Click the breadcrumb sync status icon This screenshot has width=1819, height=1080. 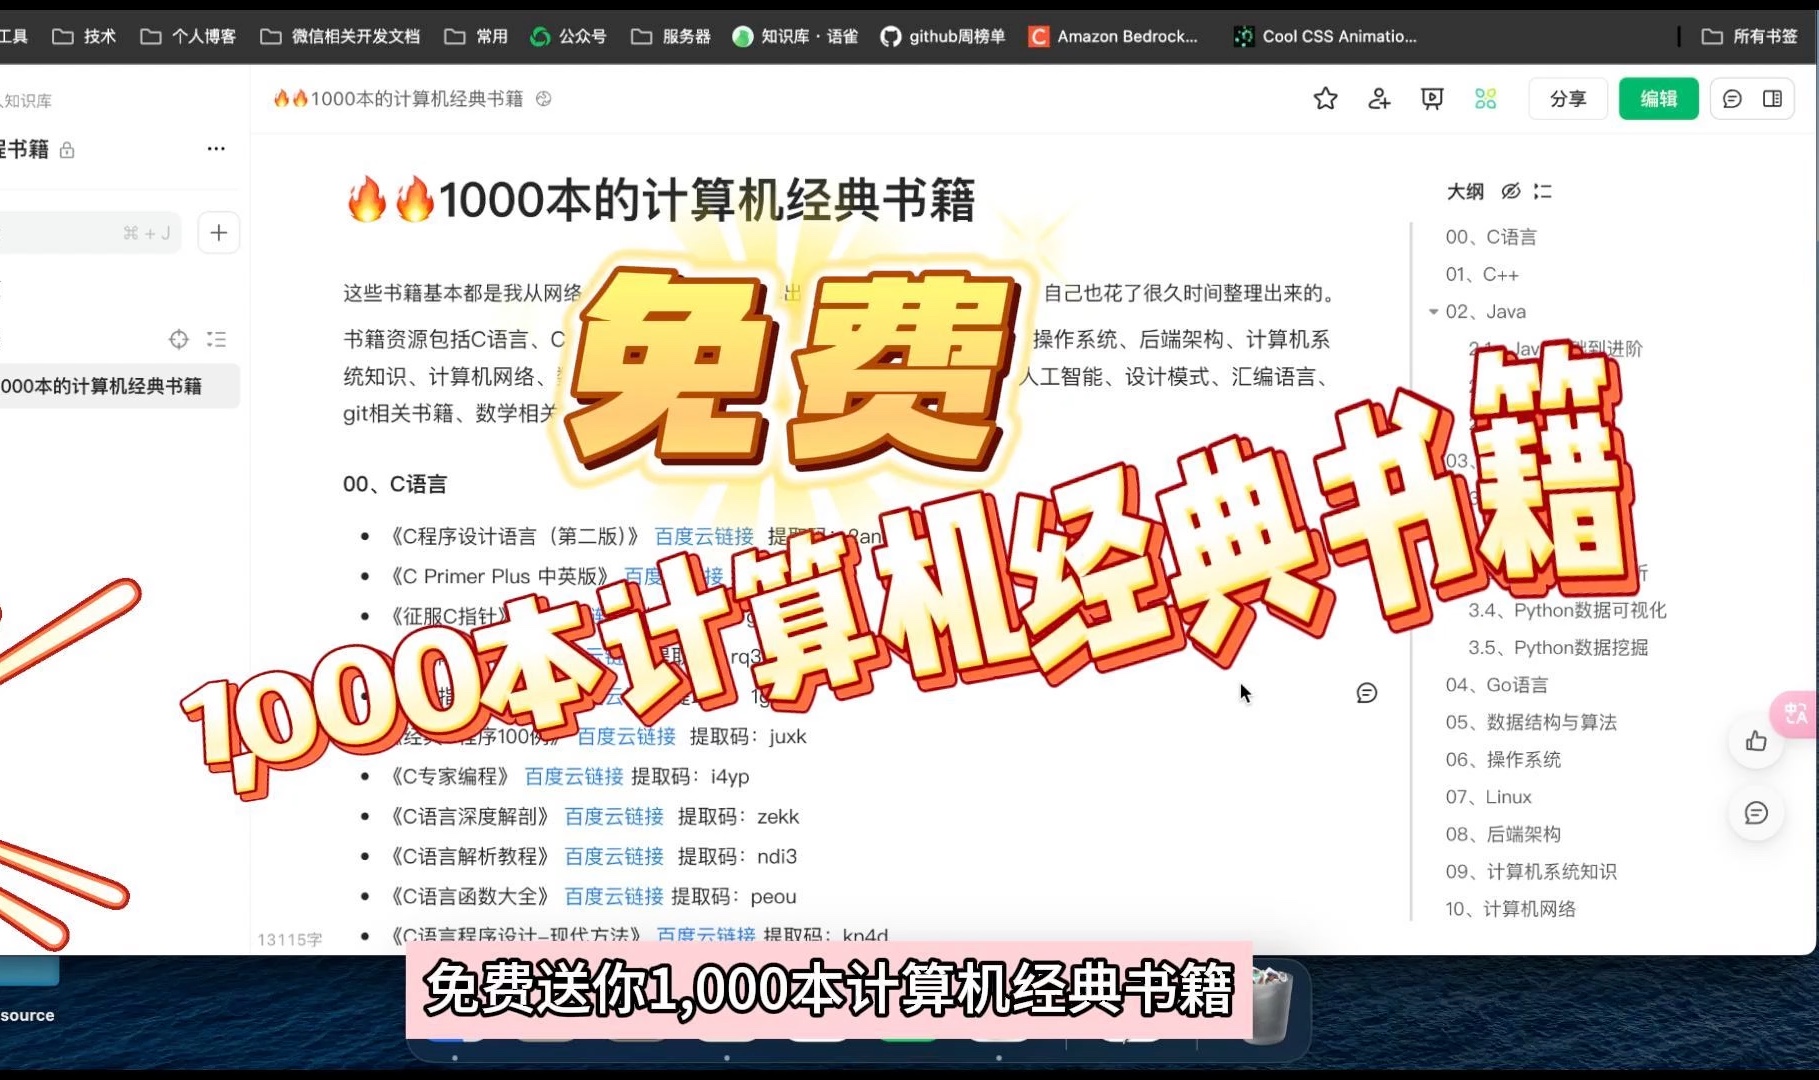pyautogui.click(x=543, y=98)
